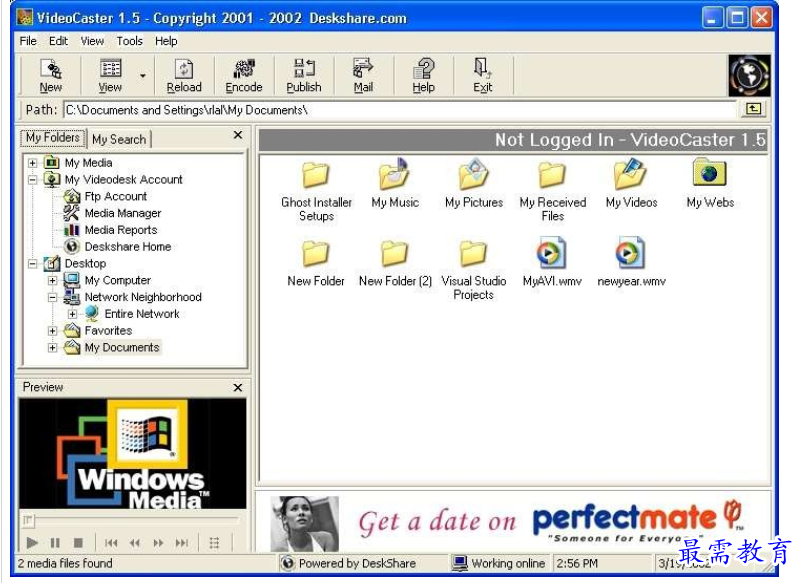The image size is (800, 583).
Task: Expand the My Media tree node
Action: (33, 163)
